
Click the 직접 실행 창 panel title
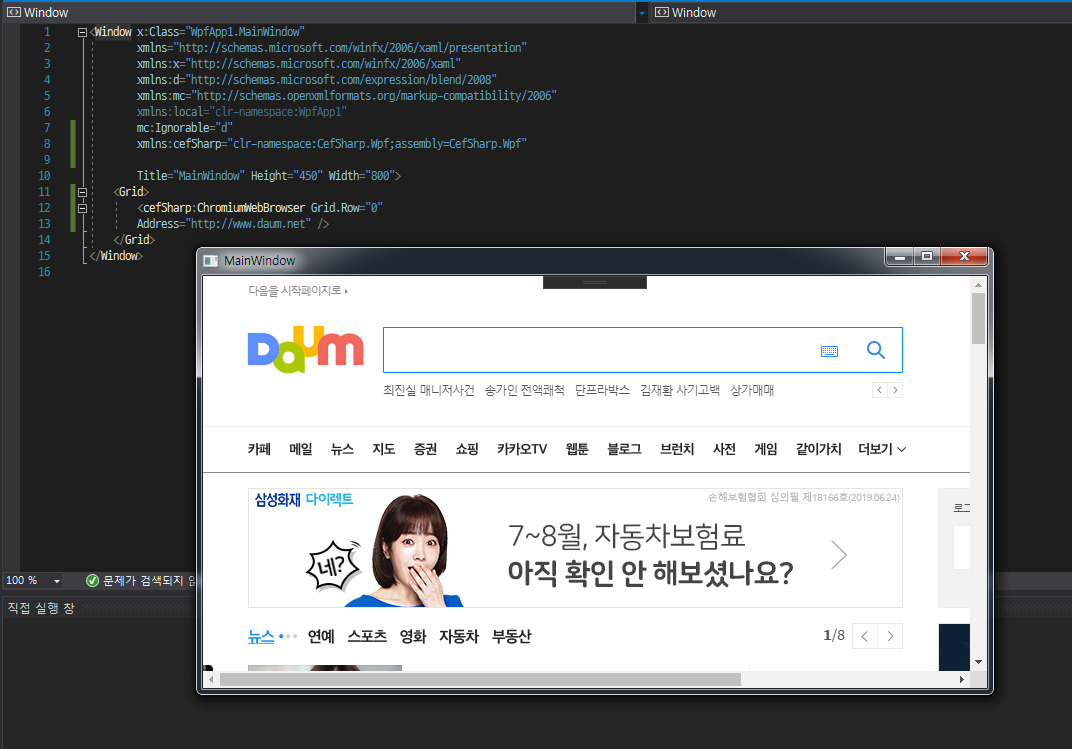tap(40, 608)
